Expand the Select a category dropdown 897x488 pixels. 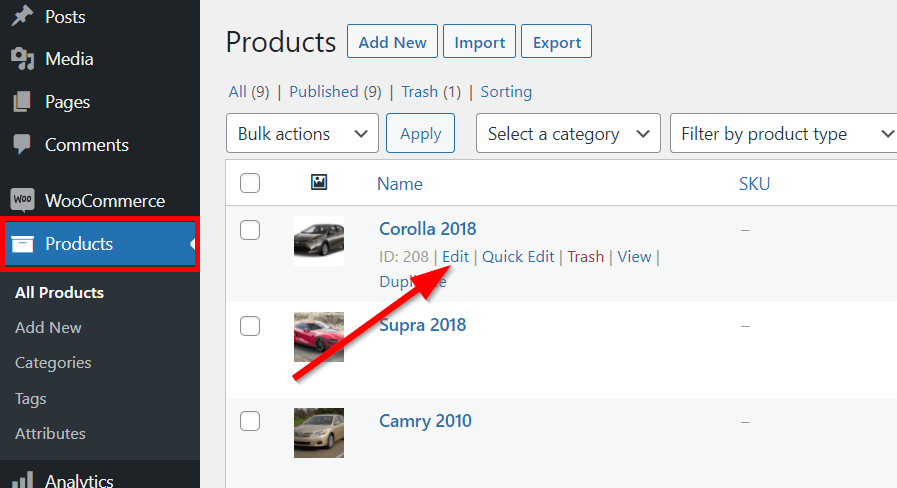(568, 134)
